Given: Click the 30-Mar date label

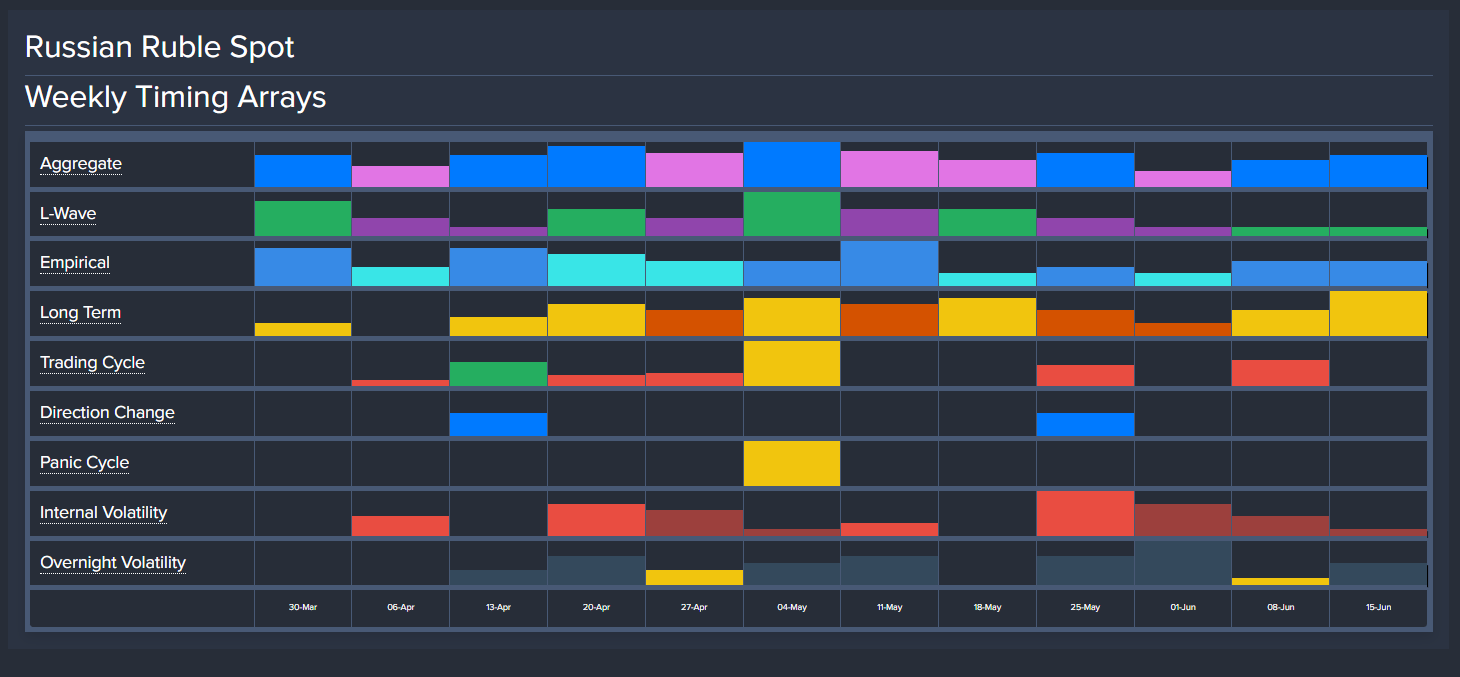Looking at the screenshot, I should tap(303, 607).
